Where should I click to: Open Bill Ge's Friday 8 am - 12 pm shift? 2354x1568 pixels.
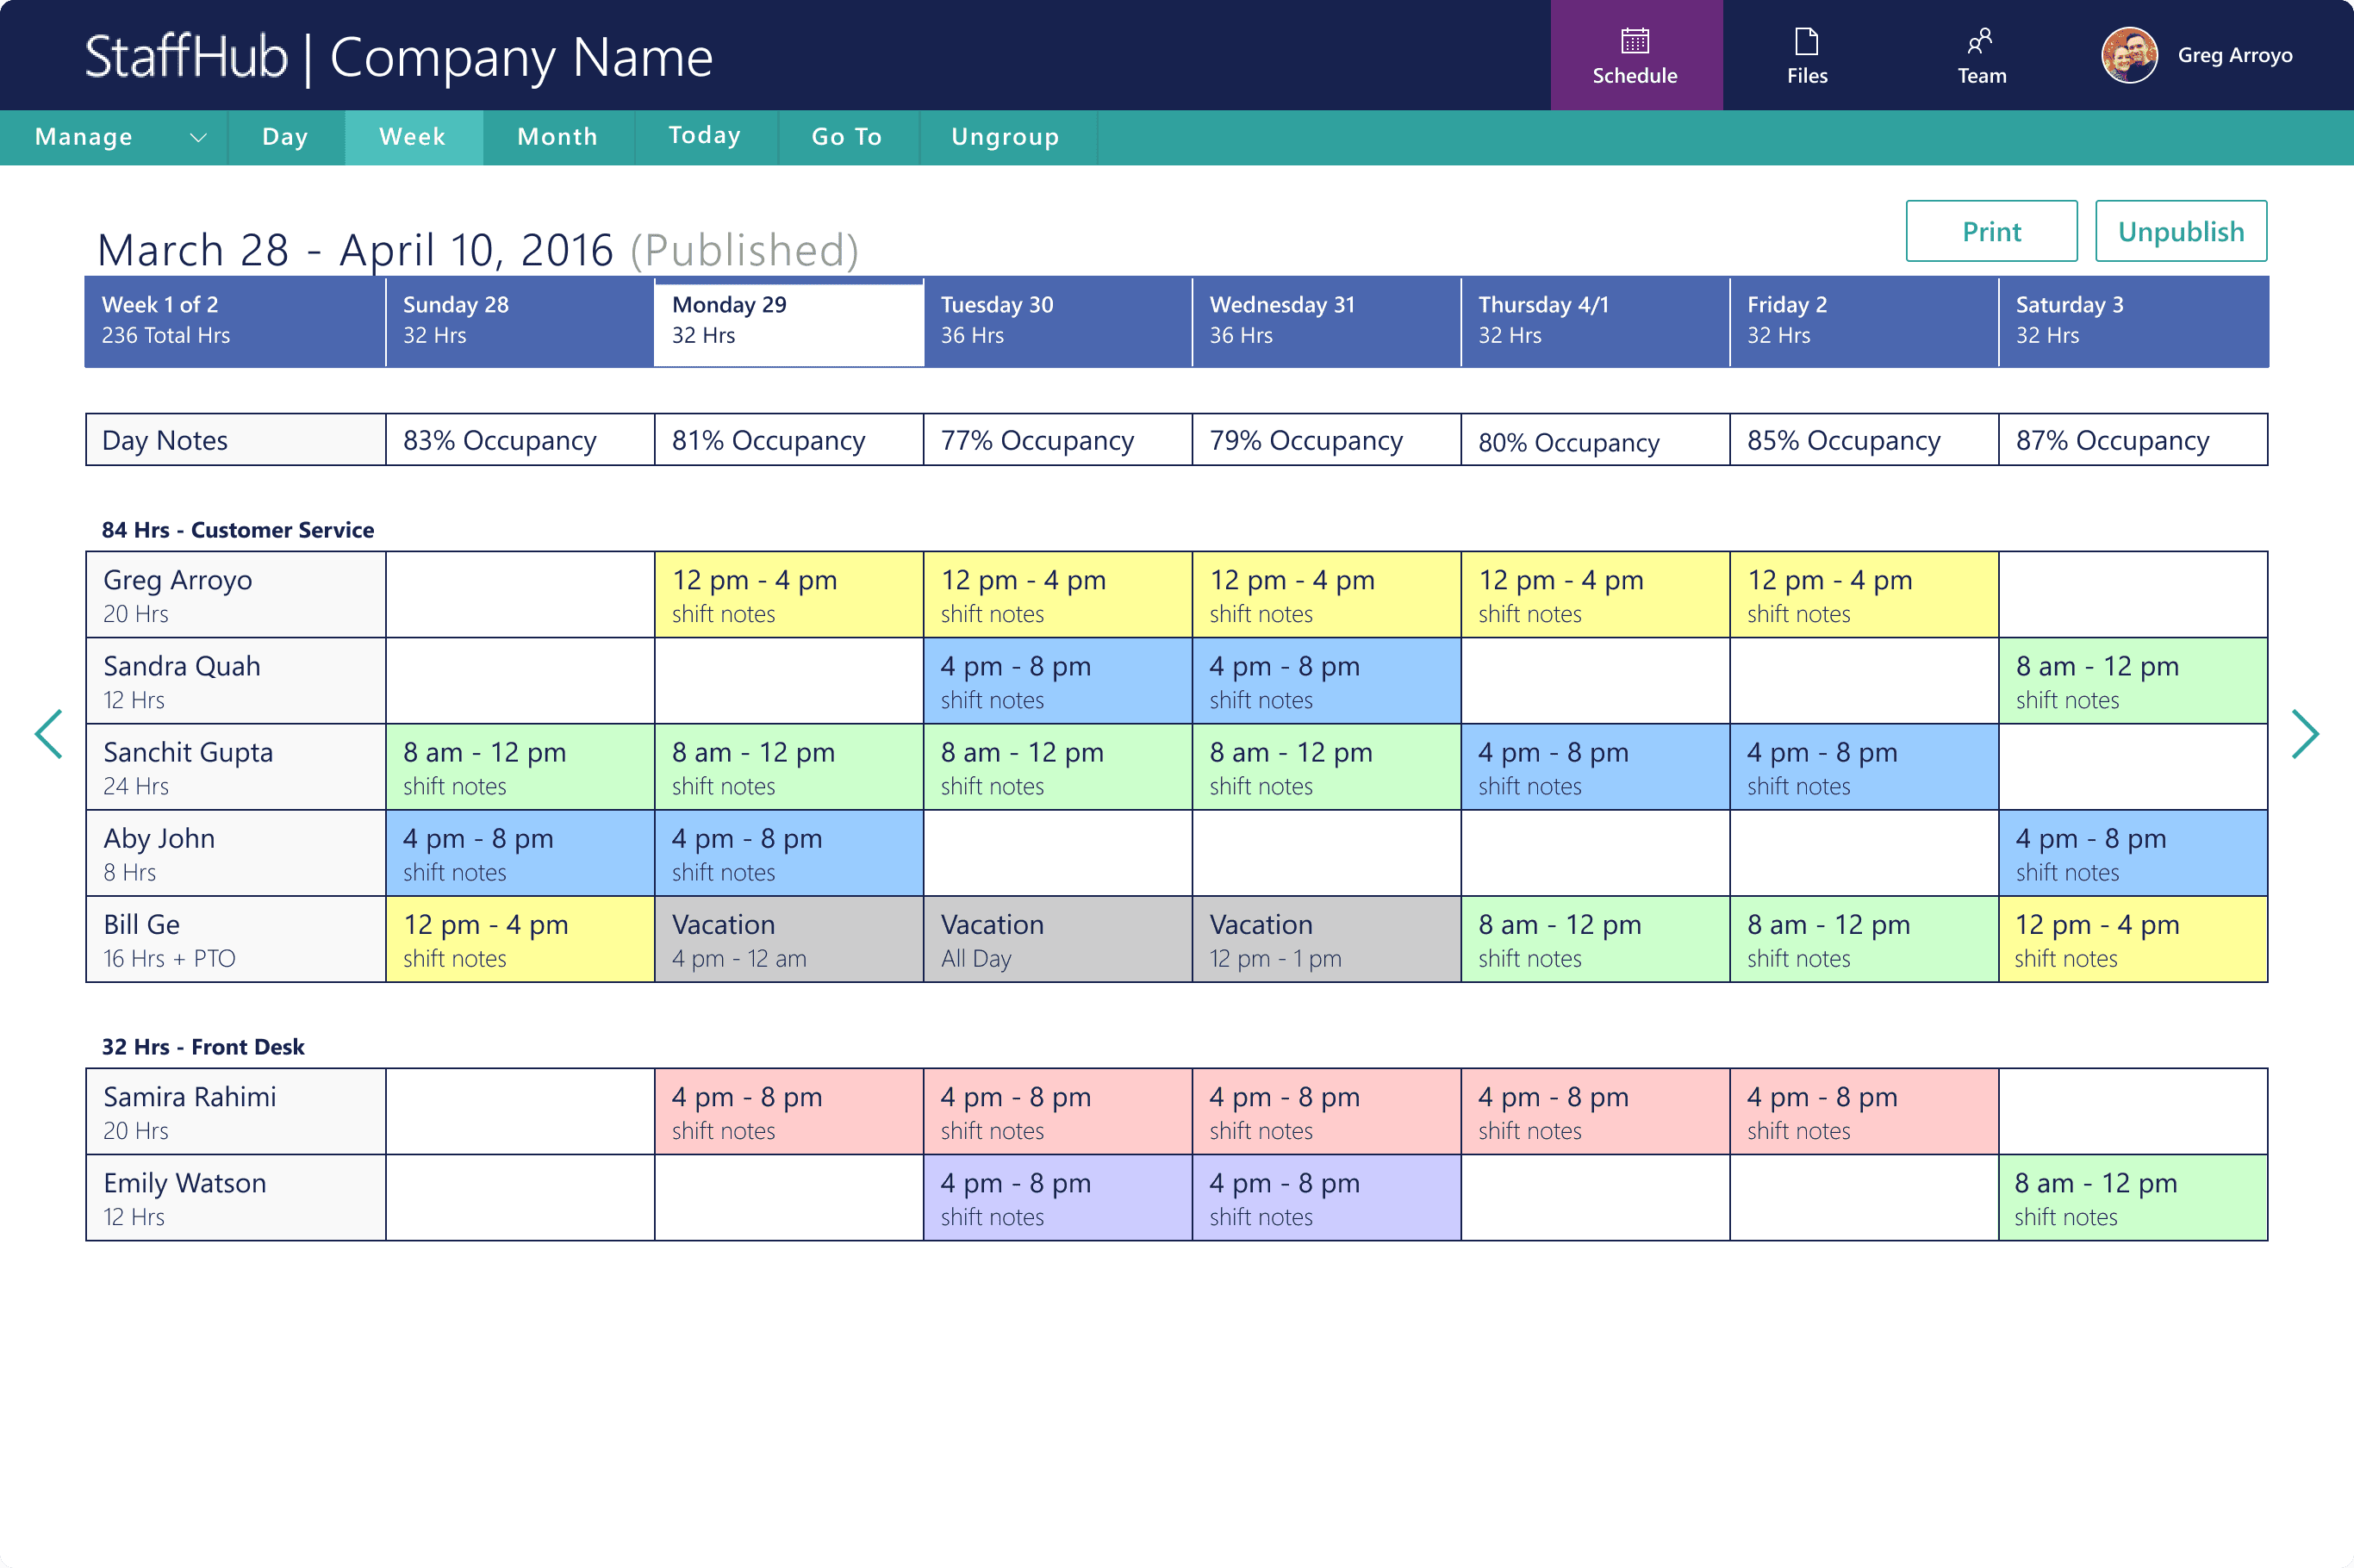(x=1864, y=939)
